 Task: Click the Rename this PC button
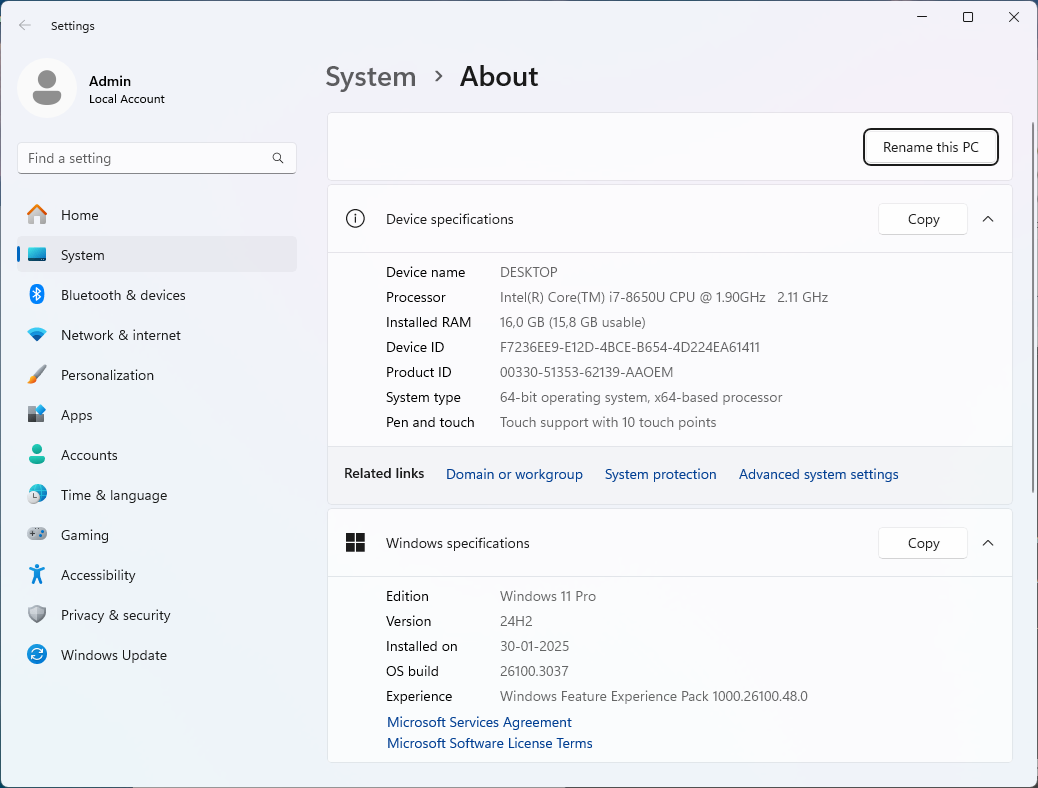coord(930,147)
